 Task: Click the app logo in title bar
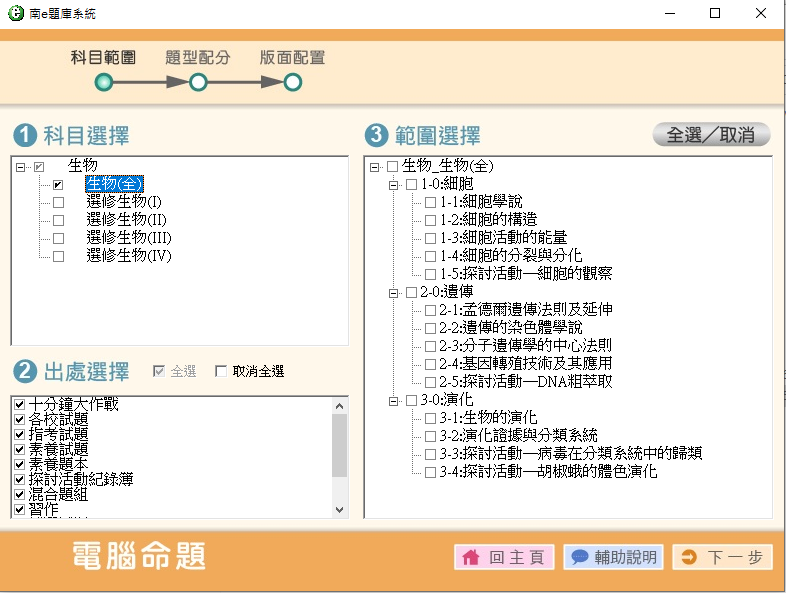click(x=16, y=13)
